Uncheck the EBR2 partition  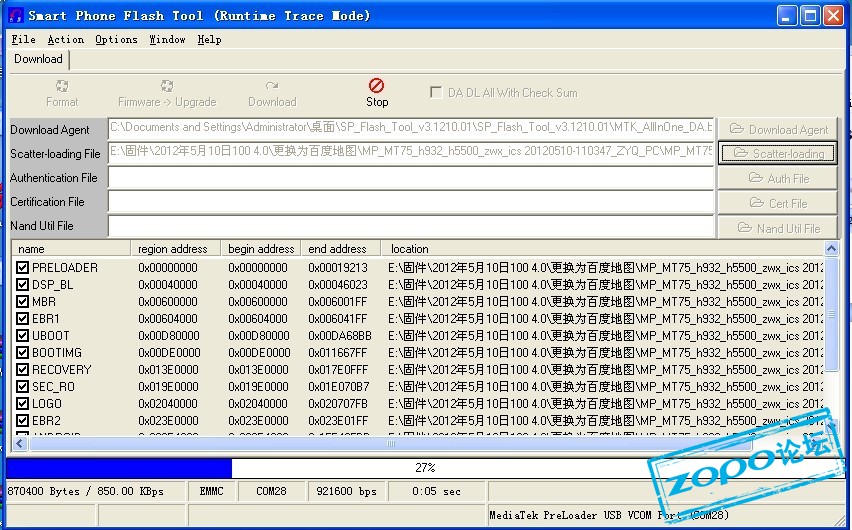22,421
